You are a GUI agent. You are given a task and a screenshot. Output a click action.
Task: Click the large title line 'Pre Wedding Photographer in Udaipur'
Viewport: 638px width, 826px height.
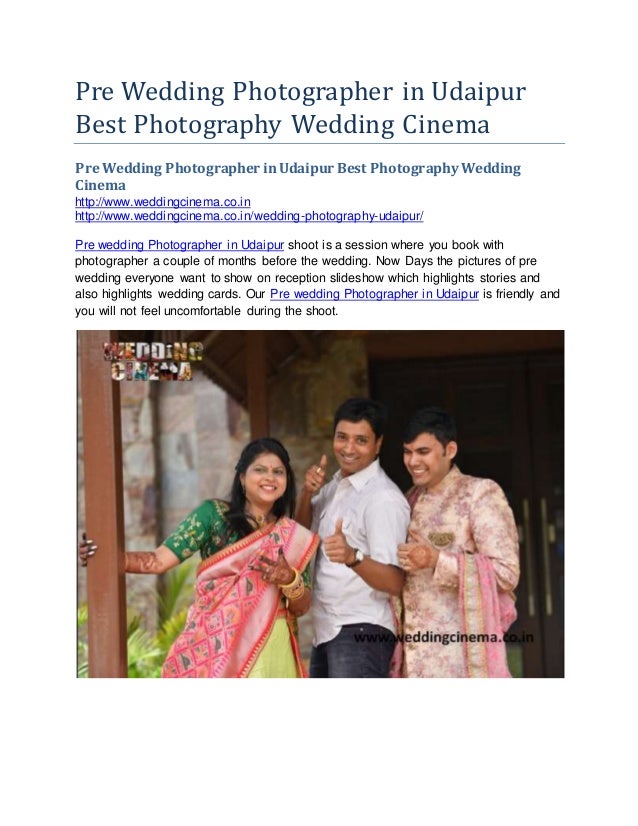pos(300,91)
